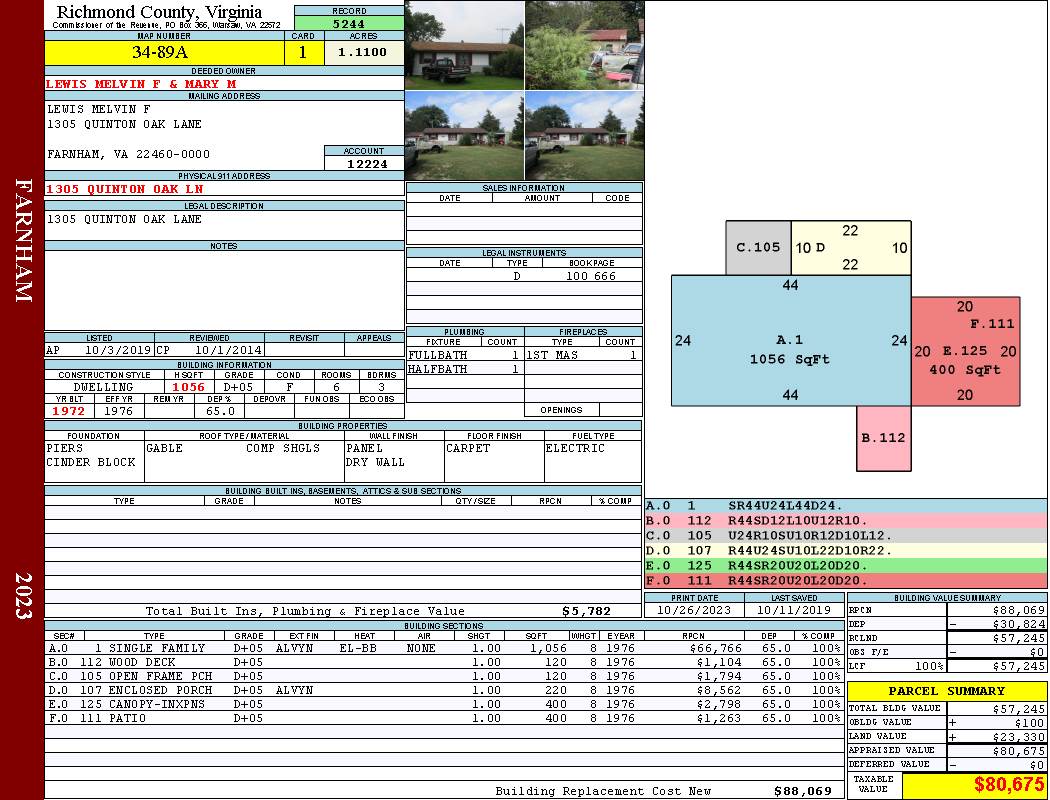This screenshot has height=800, width=1050.
Task: Select the FULLBATH plumbing fixture row
Action: click(465, 355)
